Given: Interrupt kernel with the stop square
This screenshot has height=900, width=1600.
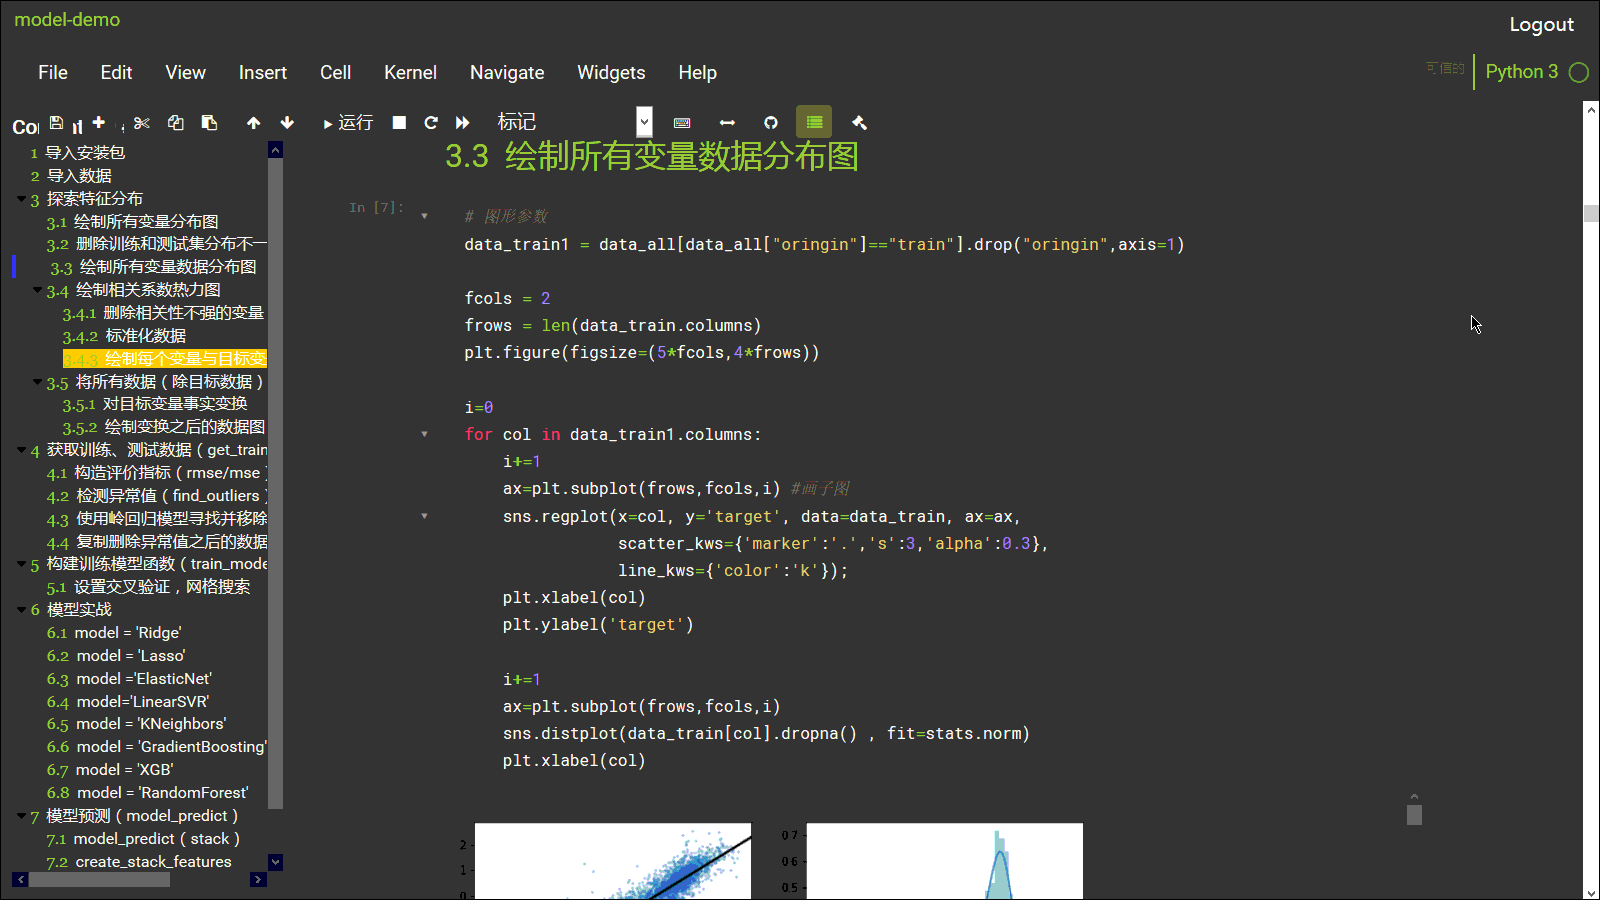Looking at the screenshot, I should (x=399, y=122).
